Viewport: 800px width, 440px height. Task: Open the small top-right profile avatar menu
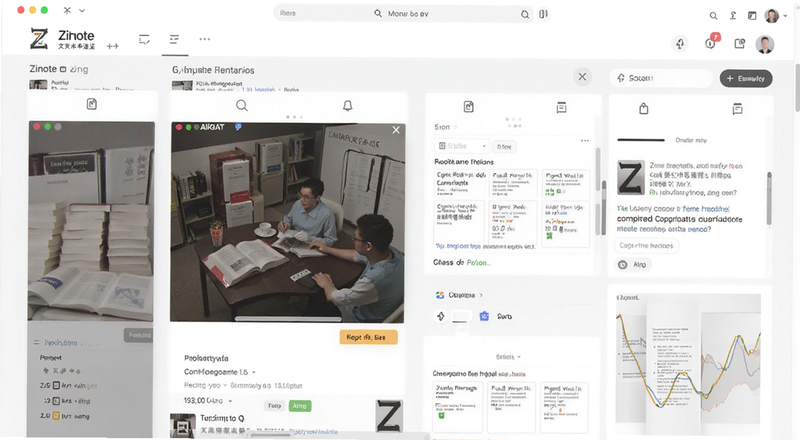click(x=771, y=15)
